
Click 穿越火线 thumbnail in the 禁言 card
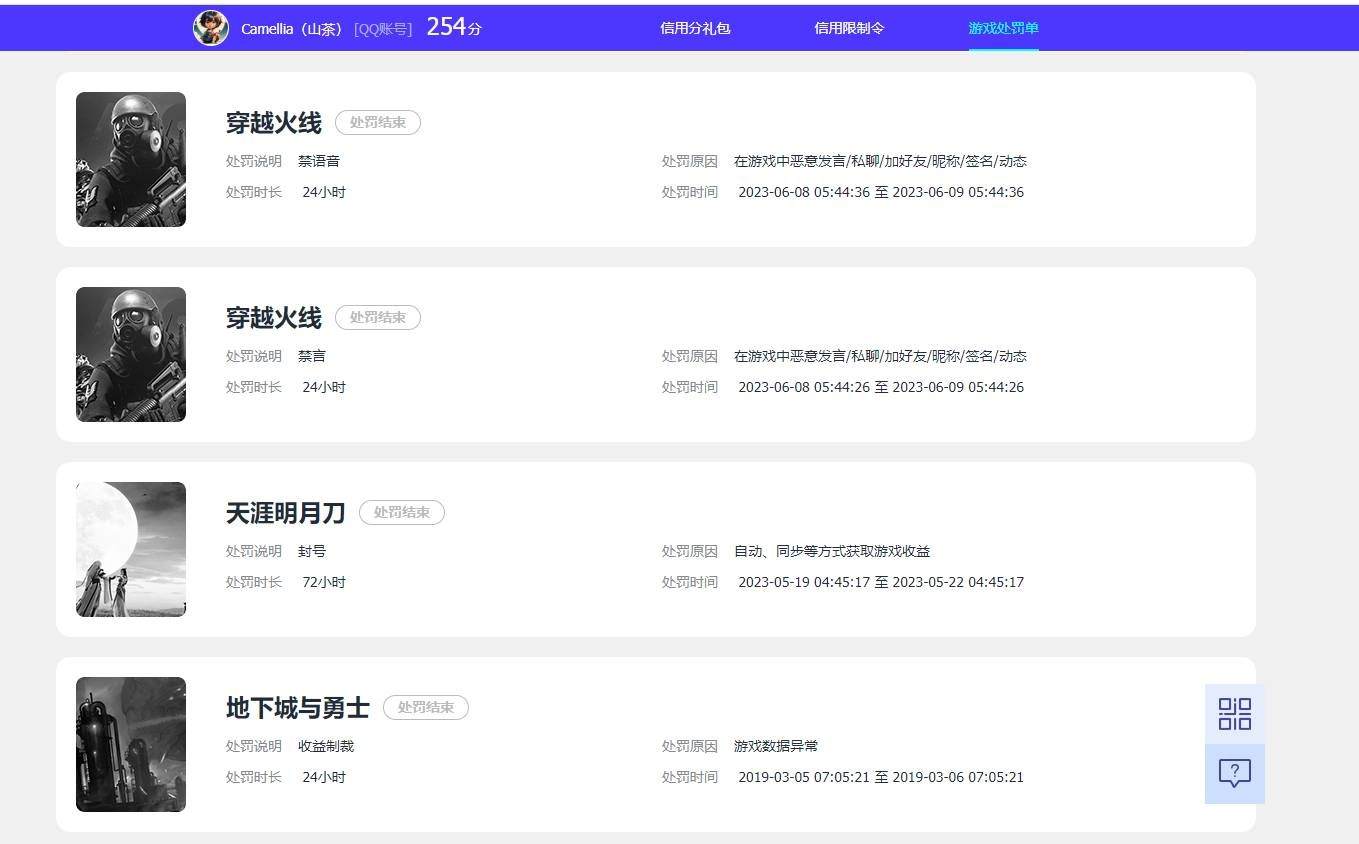(131, 354)
